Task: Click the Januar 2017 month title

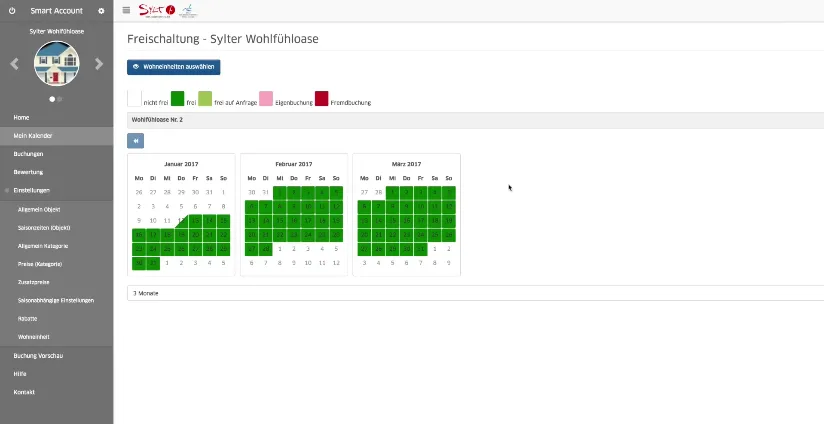Action: [x=181, y=164]
